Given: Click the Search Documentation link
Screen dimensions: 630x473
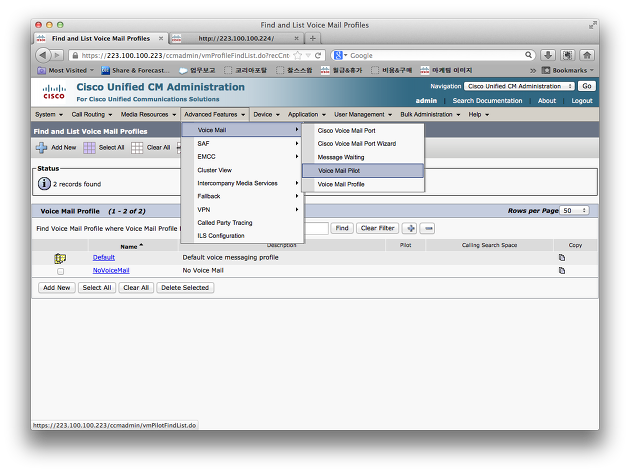Looking at the screenshot, I should point(487,101).
